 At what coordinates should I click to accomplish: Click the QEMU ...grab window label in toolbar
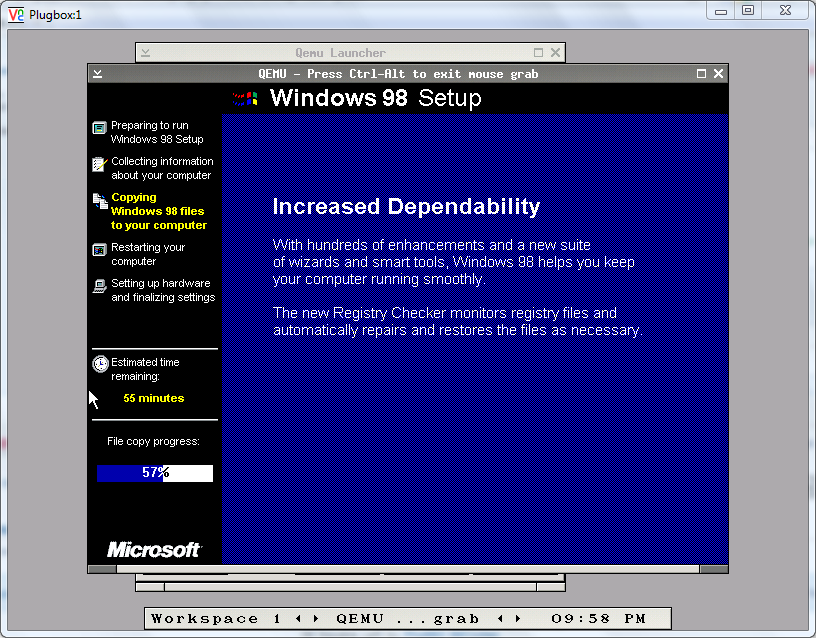click(x=407, y=619)
